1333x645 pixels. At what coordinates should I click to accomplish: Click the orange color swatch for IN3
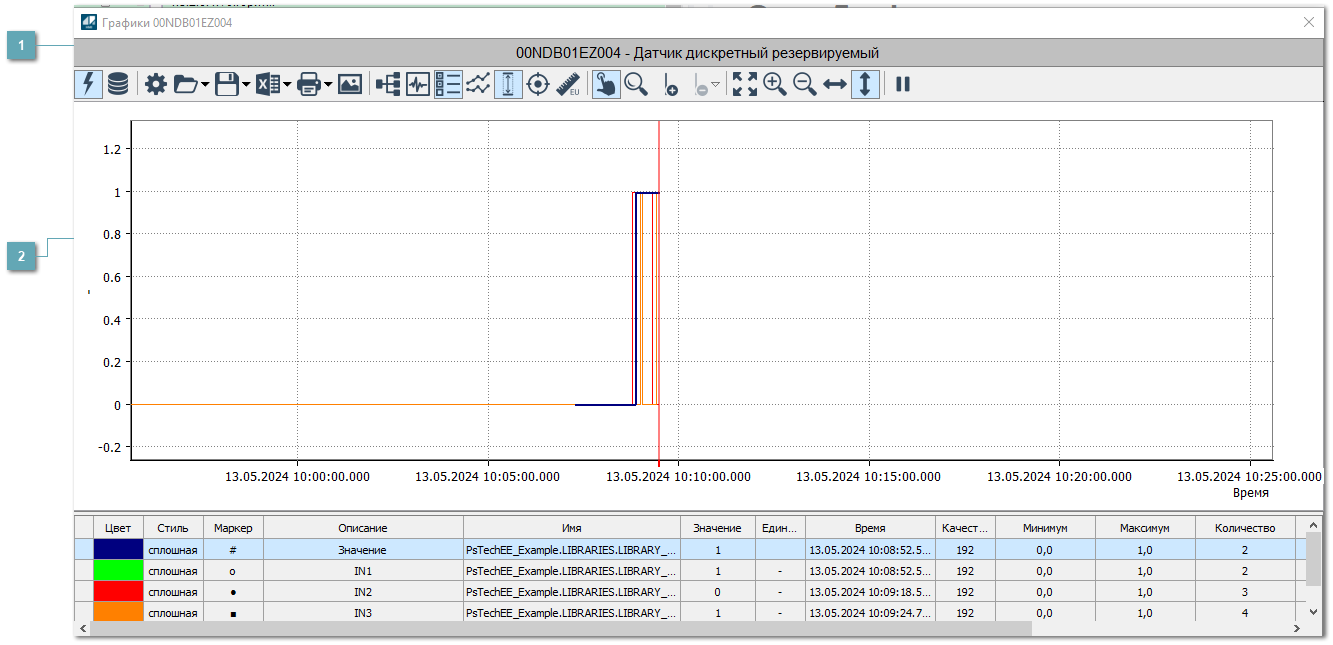tap(118, 613)
